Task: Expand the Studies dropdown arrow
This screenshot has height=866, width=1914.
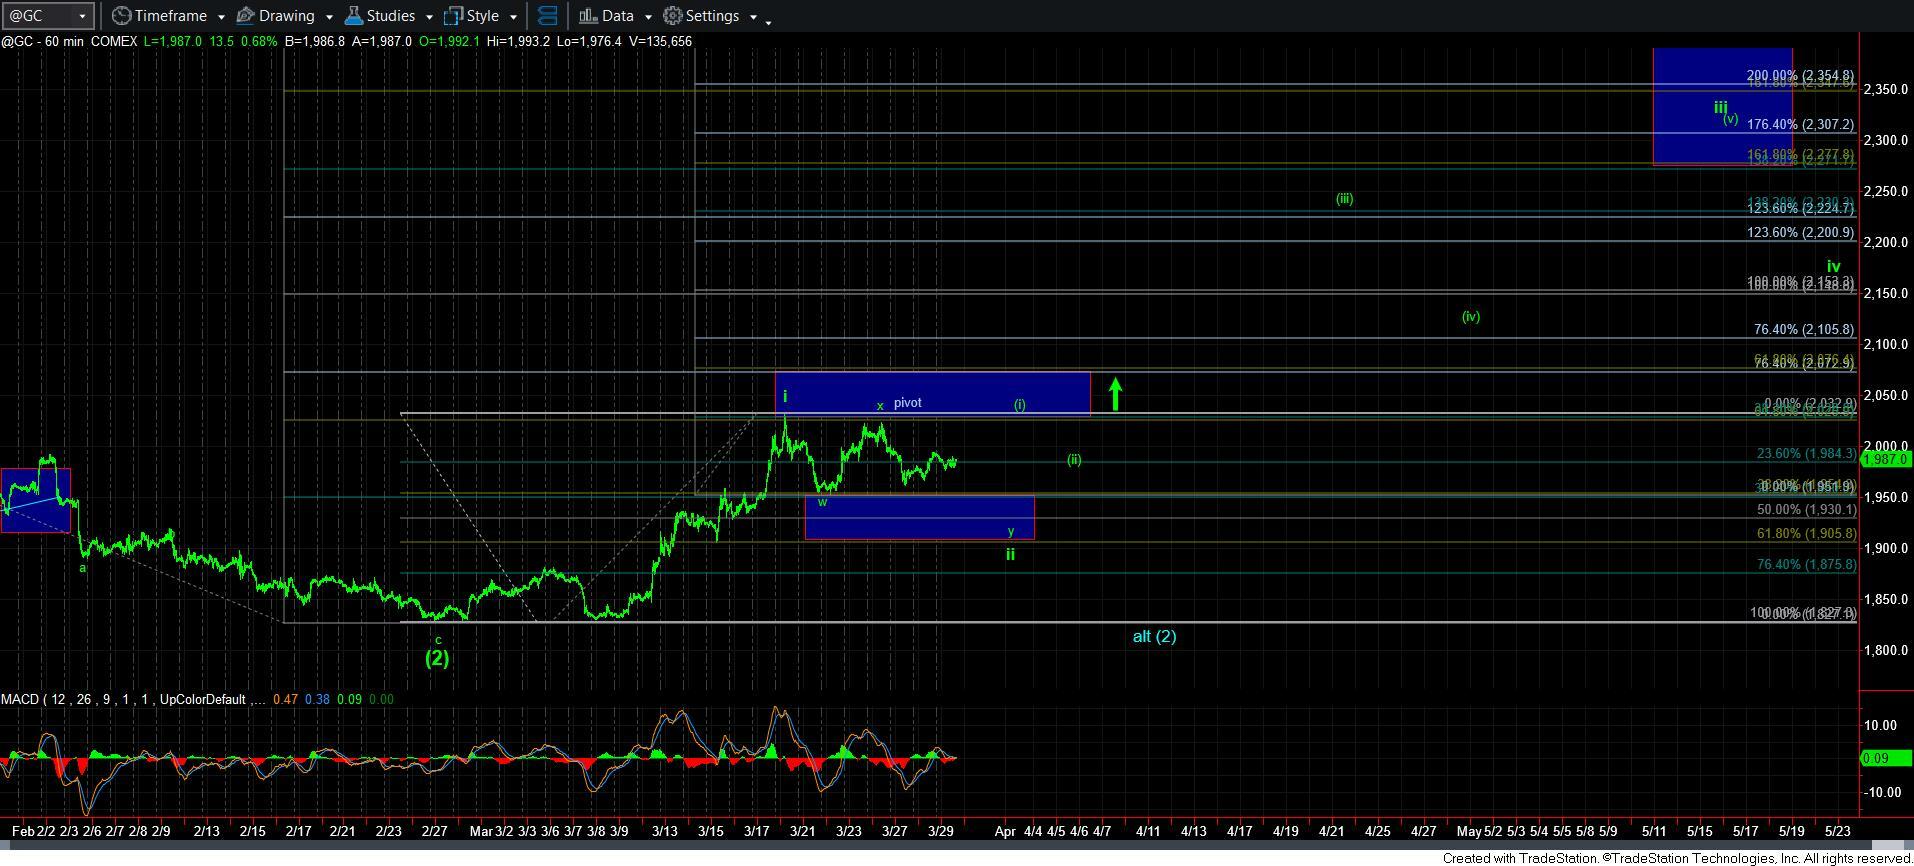Action: [429, 17]
